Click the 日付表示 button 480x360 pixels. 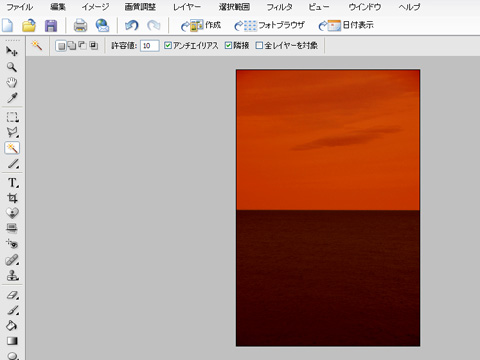tap(346, 25)
